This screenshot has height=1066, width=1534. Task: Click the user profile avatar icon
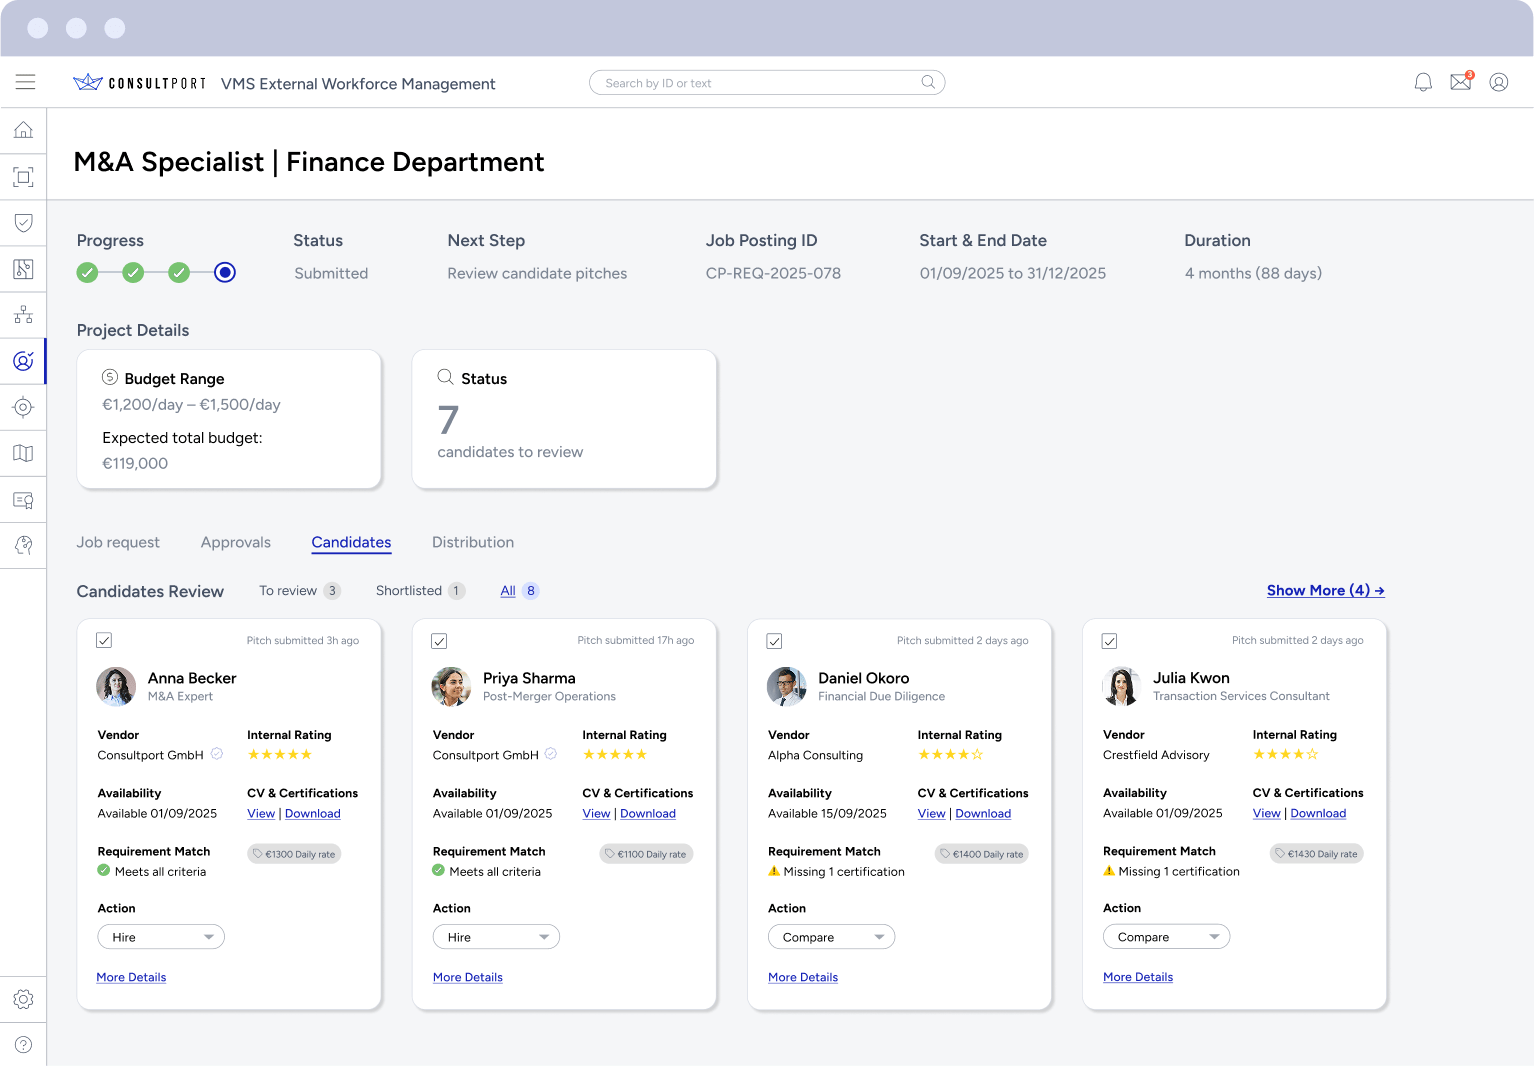(x=1498, y=82)
